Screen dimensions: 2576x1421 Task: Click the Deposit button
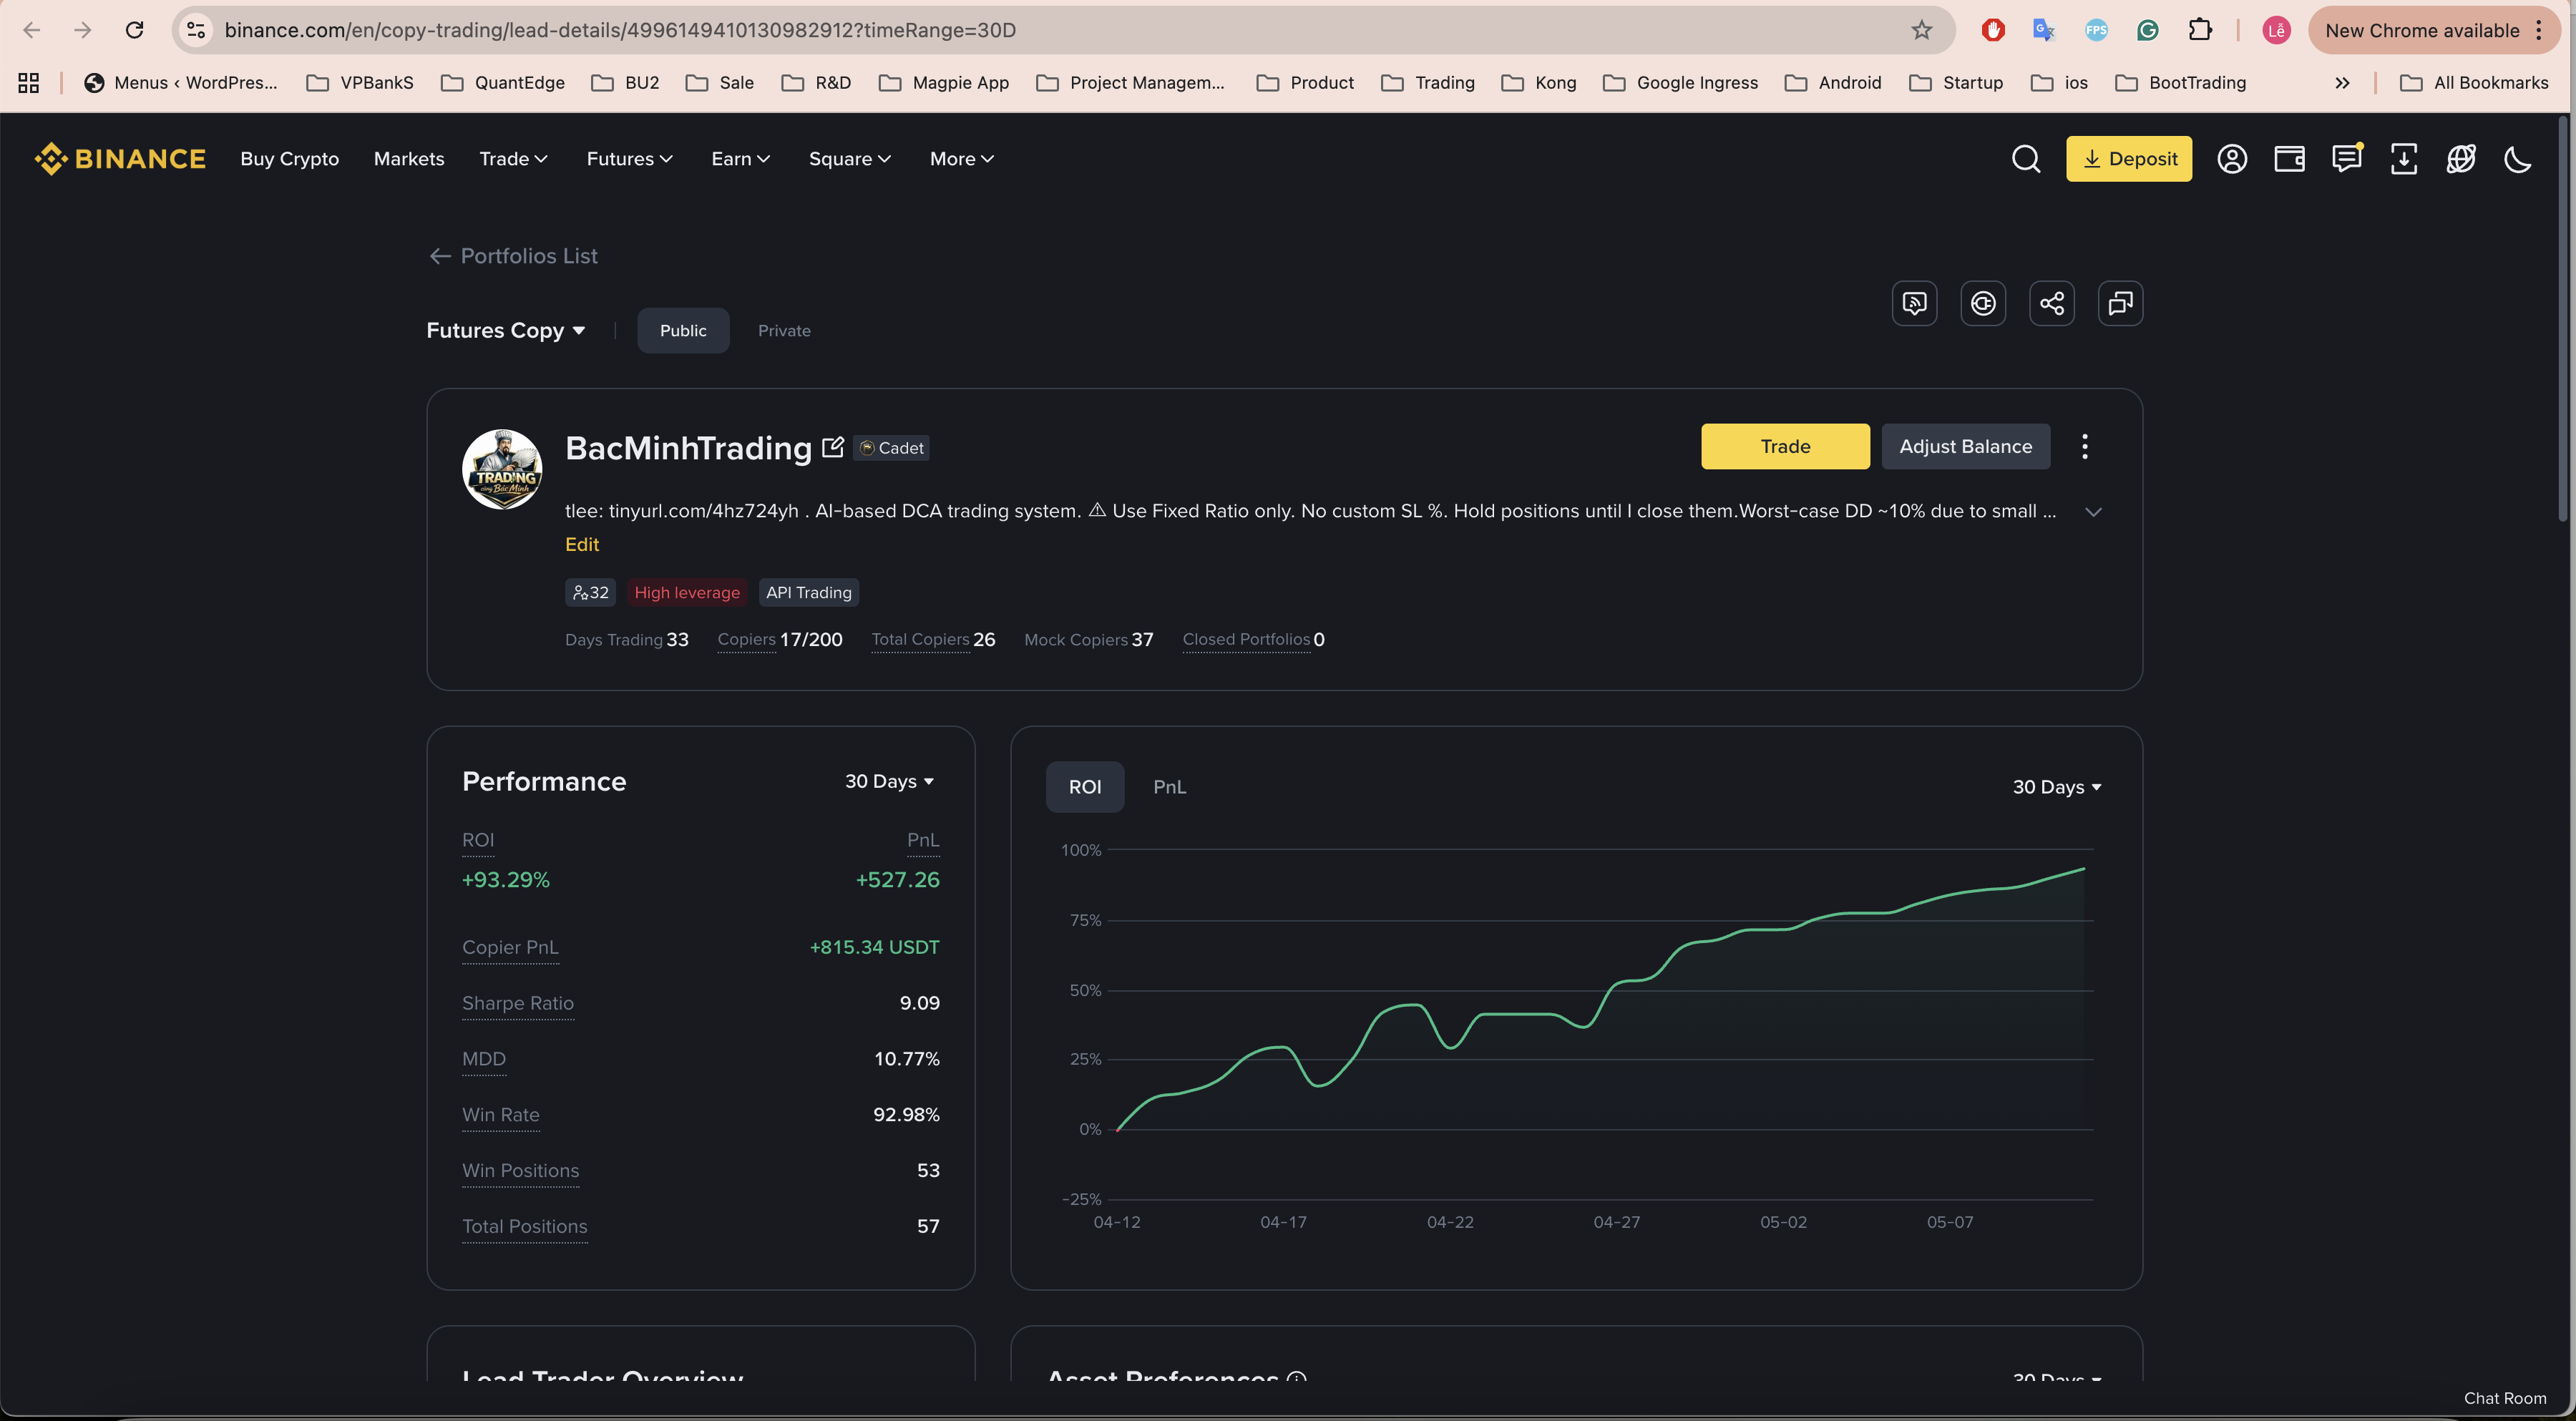point(2128,159)
